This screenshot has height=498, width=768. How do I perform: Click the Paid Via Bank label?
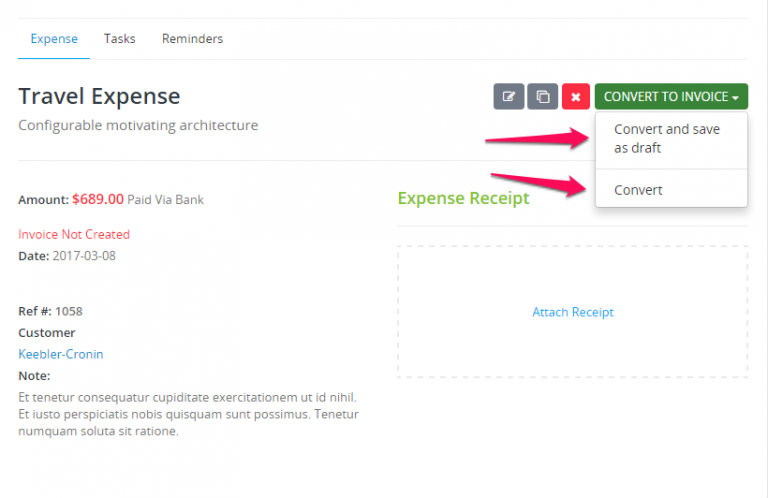166,200
